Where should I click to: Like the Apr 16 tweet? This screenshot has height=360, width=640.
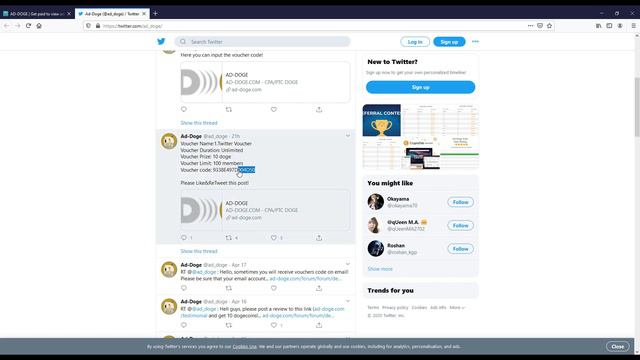273,325
